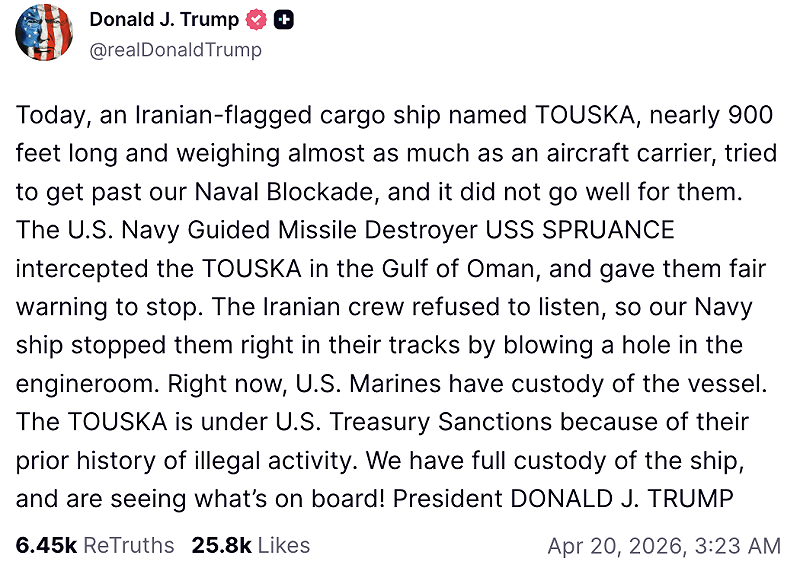This screenshot has height=565, width=800.
Task: Open the list of ReTruths
Action: pyautogui.click(x=128, y=546)
